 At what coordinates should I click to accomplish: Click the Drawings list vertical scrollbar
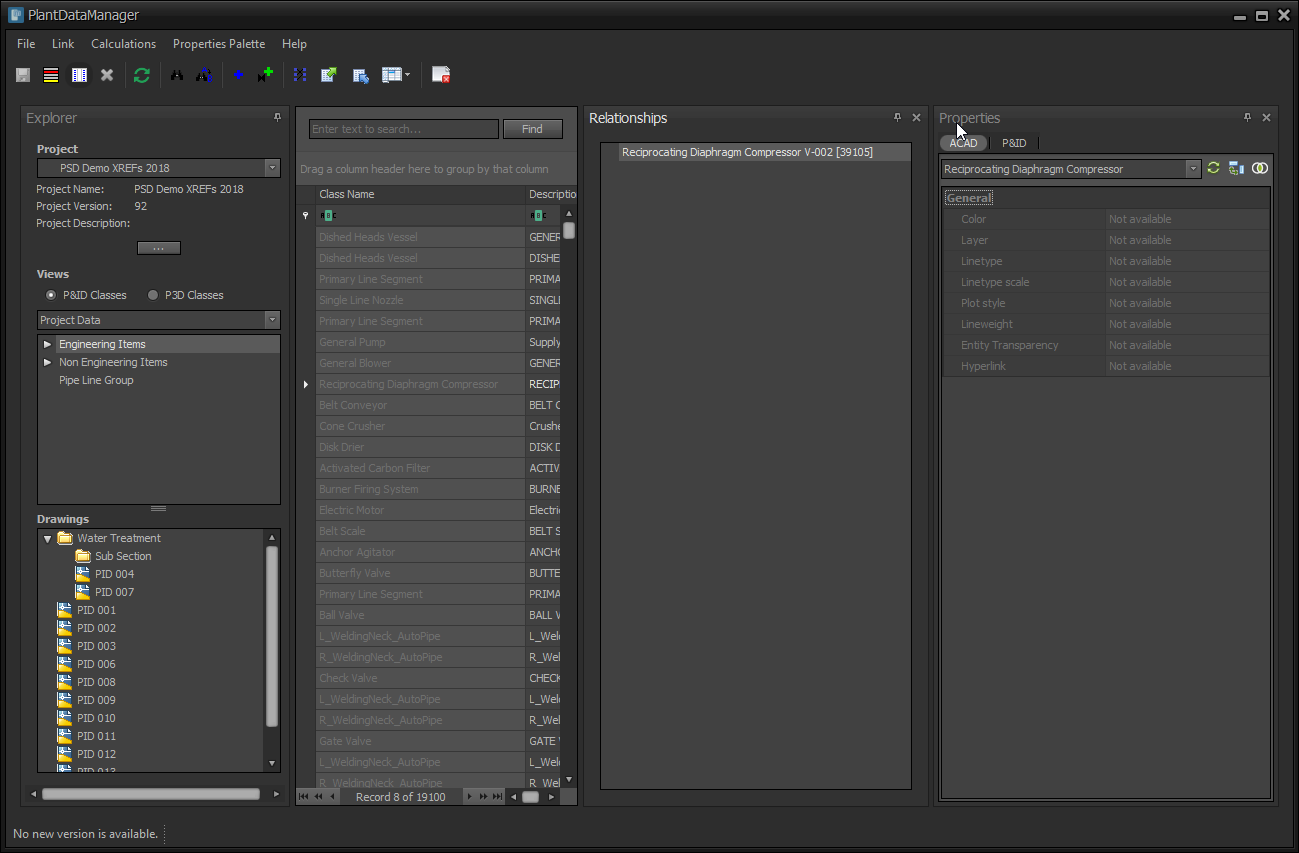(x=272, y=637)
